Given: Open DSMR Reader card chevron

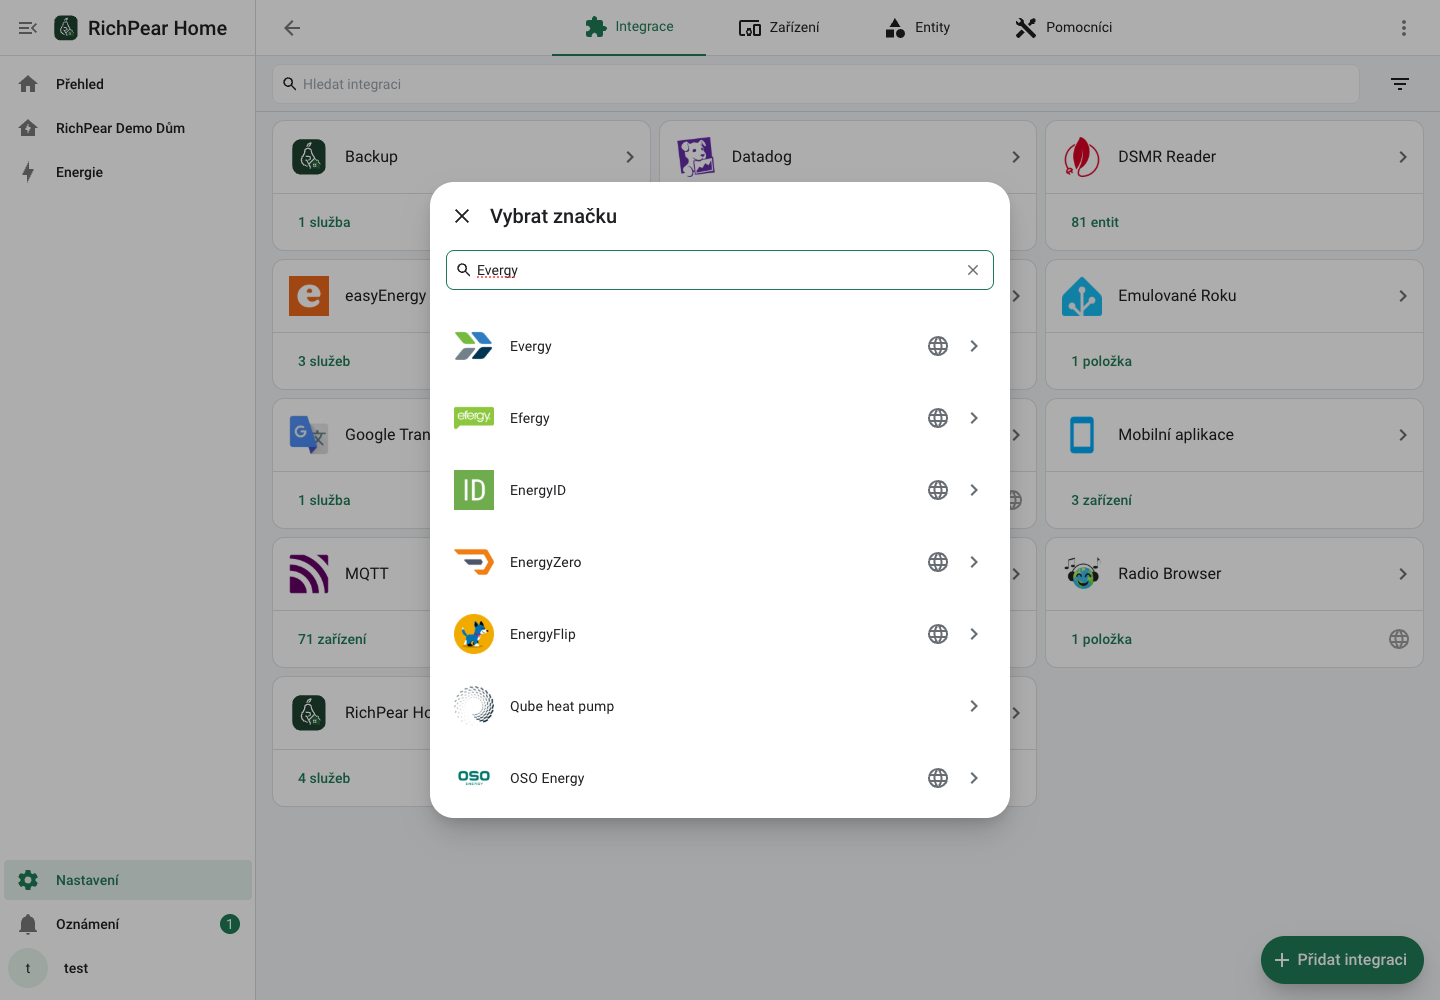Looking at the screenshot, I should point(1403,157).
